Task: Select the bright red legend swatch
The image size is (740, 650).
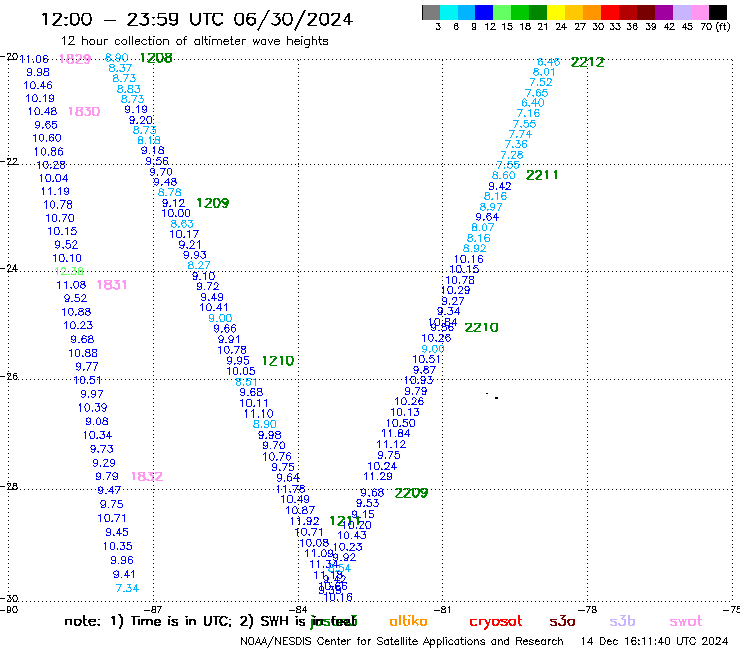Action: tap(610, 12)
